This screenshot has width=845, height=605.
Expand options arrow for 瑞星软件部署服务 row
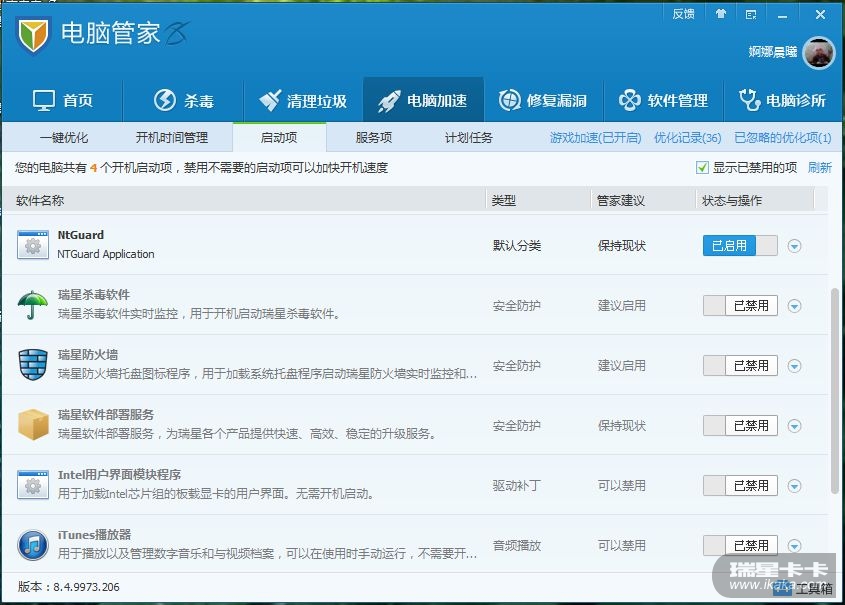point(794,426)
